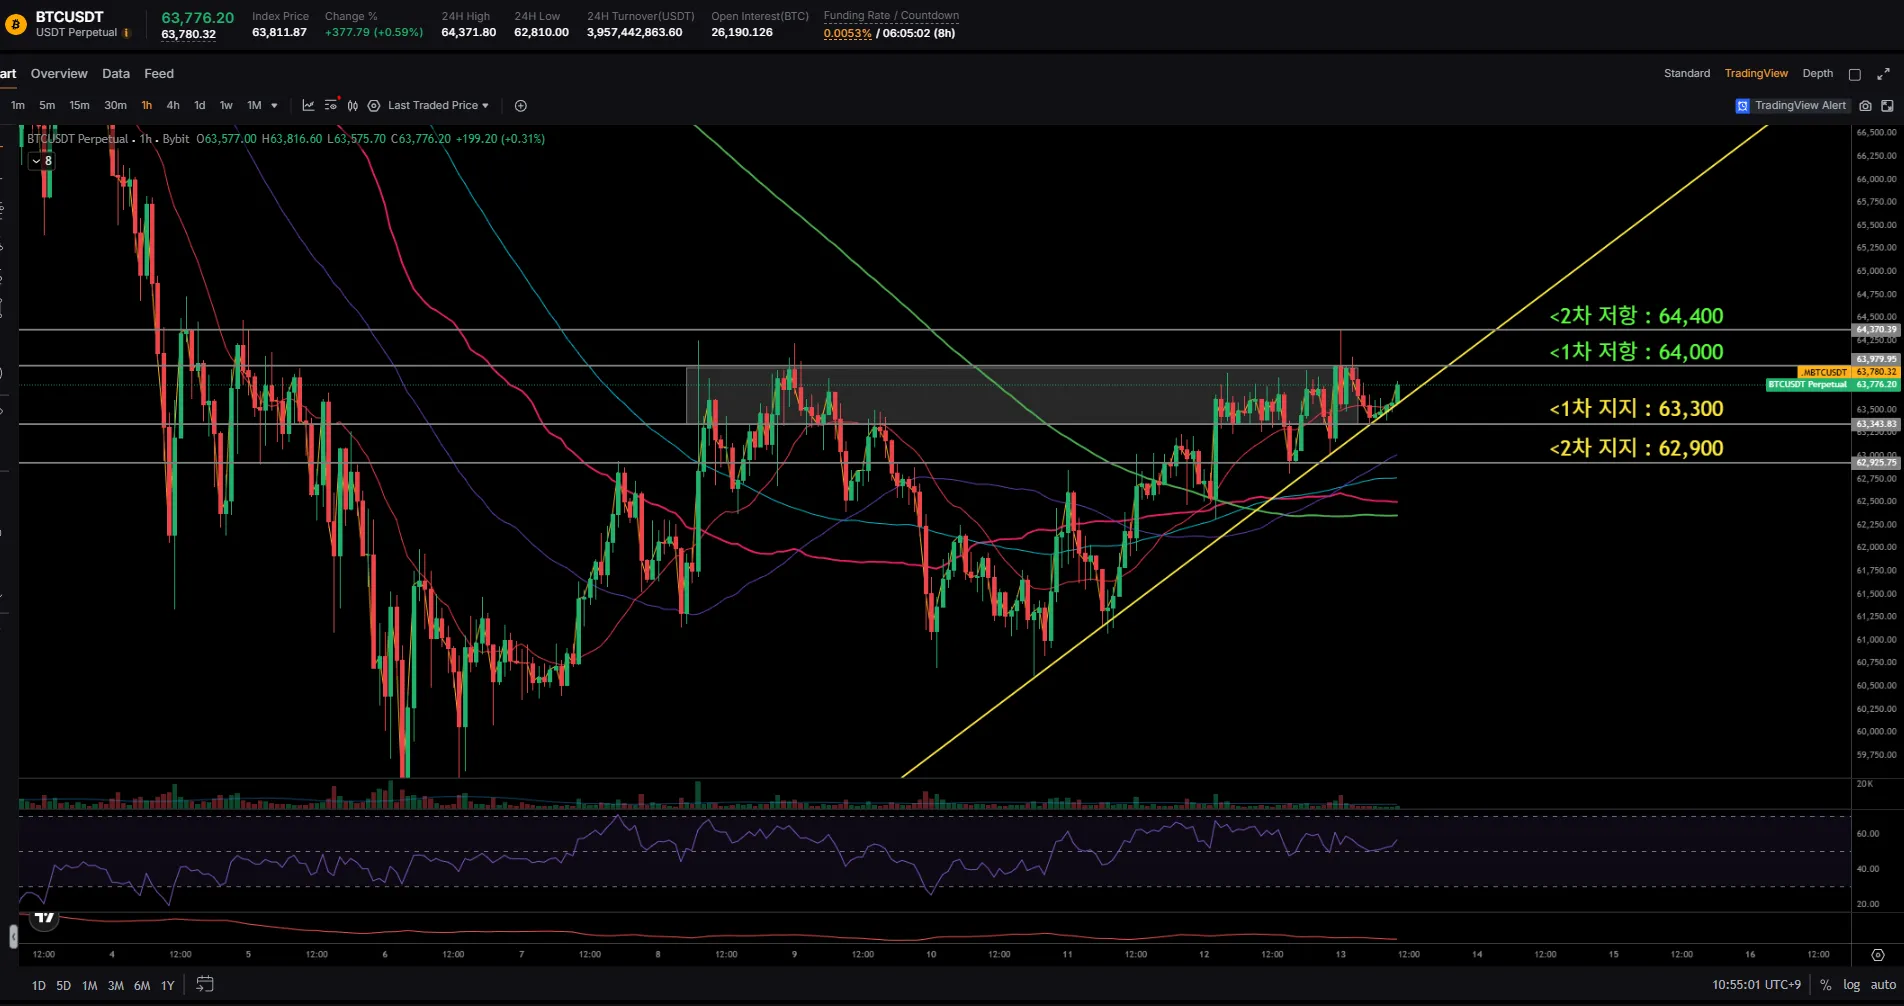Select the 4h timeframe

(173, 105)
